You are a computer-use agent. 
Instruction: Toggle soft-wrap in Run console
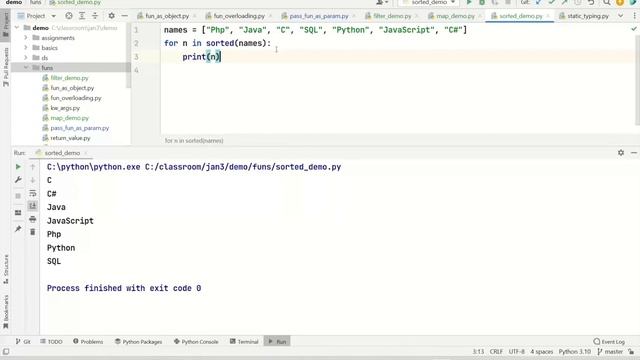click(x=33, y=193)
